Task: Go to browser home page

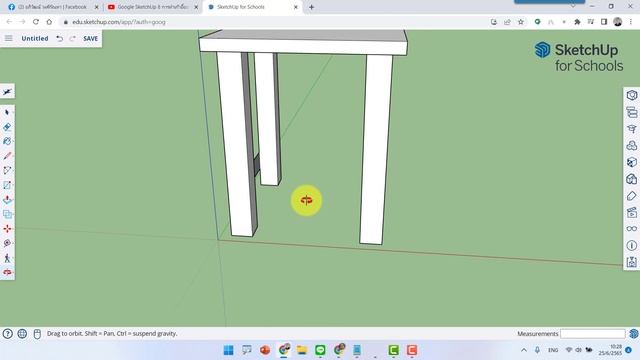Action: coord(49,22)
